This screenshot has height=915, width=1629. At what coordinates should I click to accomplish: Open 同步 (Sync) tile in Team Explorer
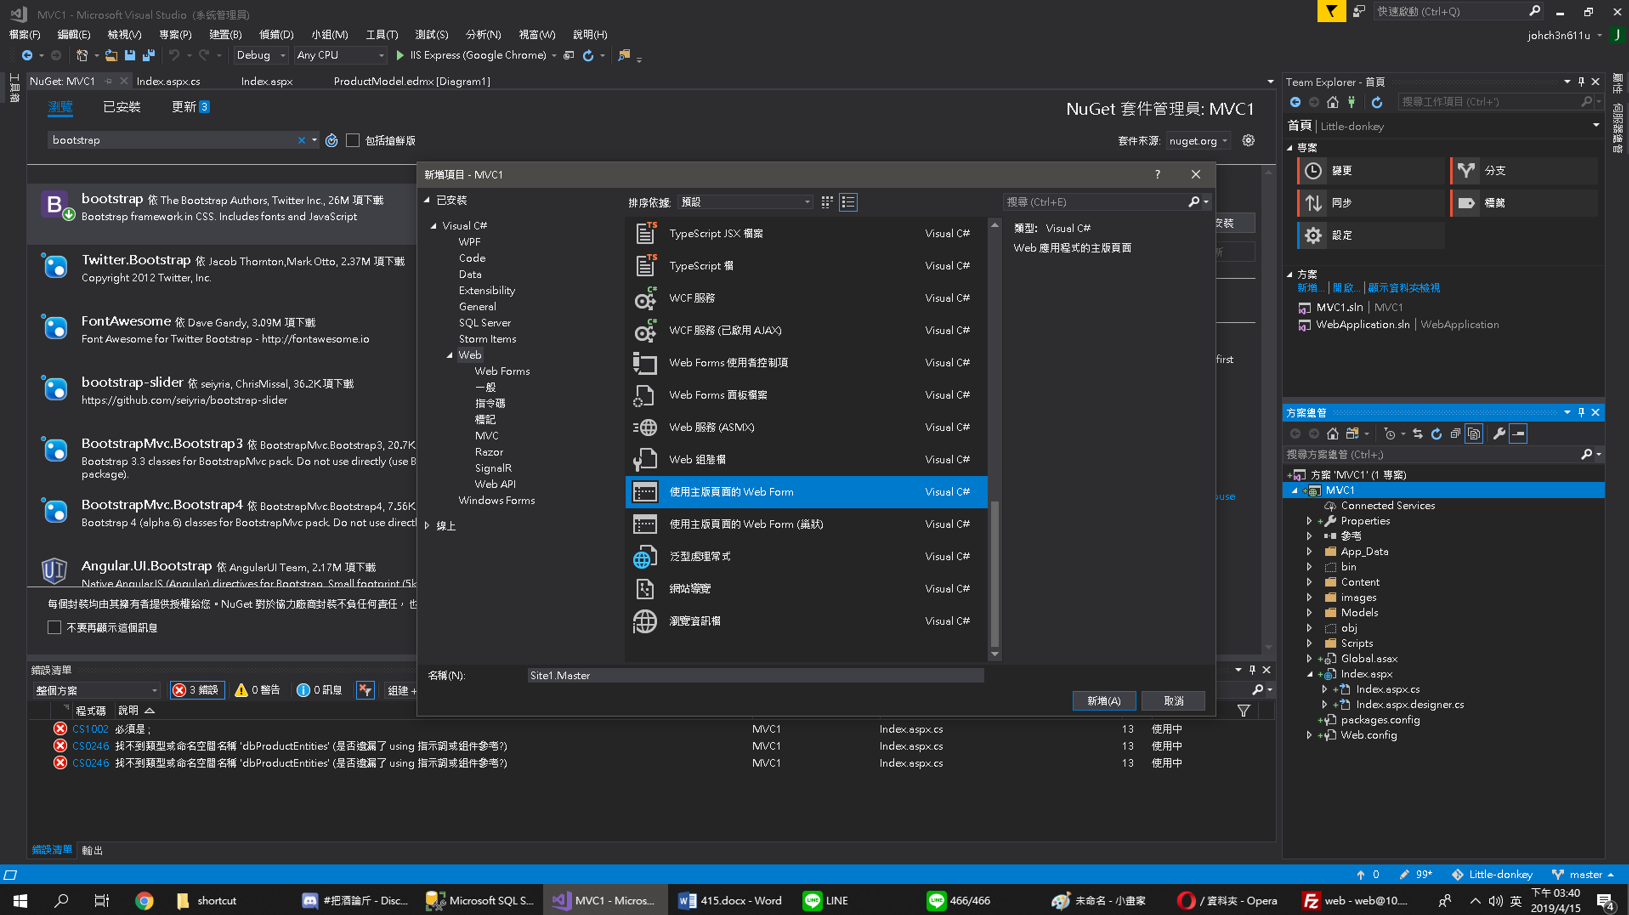click(x=1370, y=203)
